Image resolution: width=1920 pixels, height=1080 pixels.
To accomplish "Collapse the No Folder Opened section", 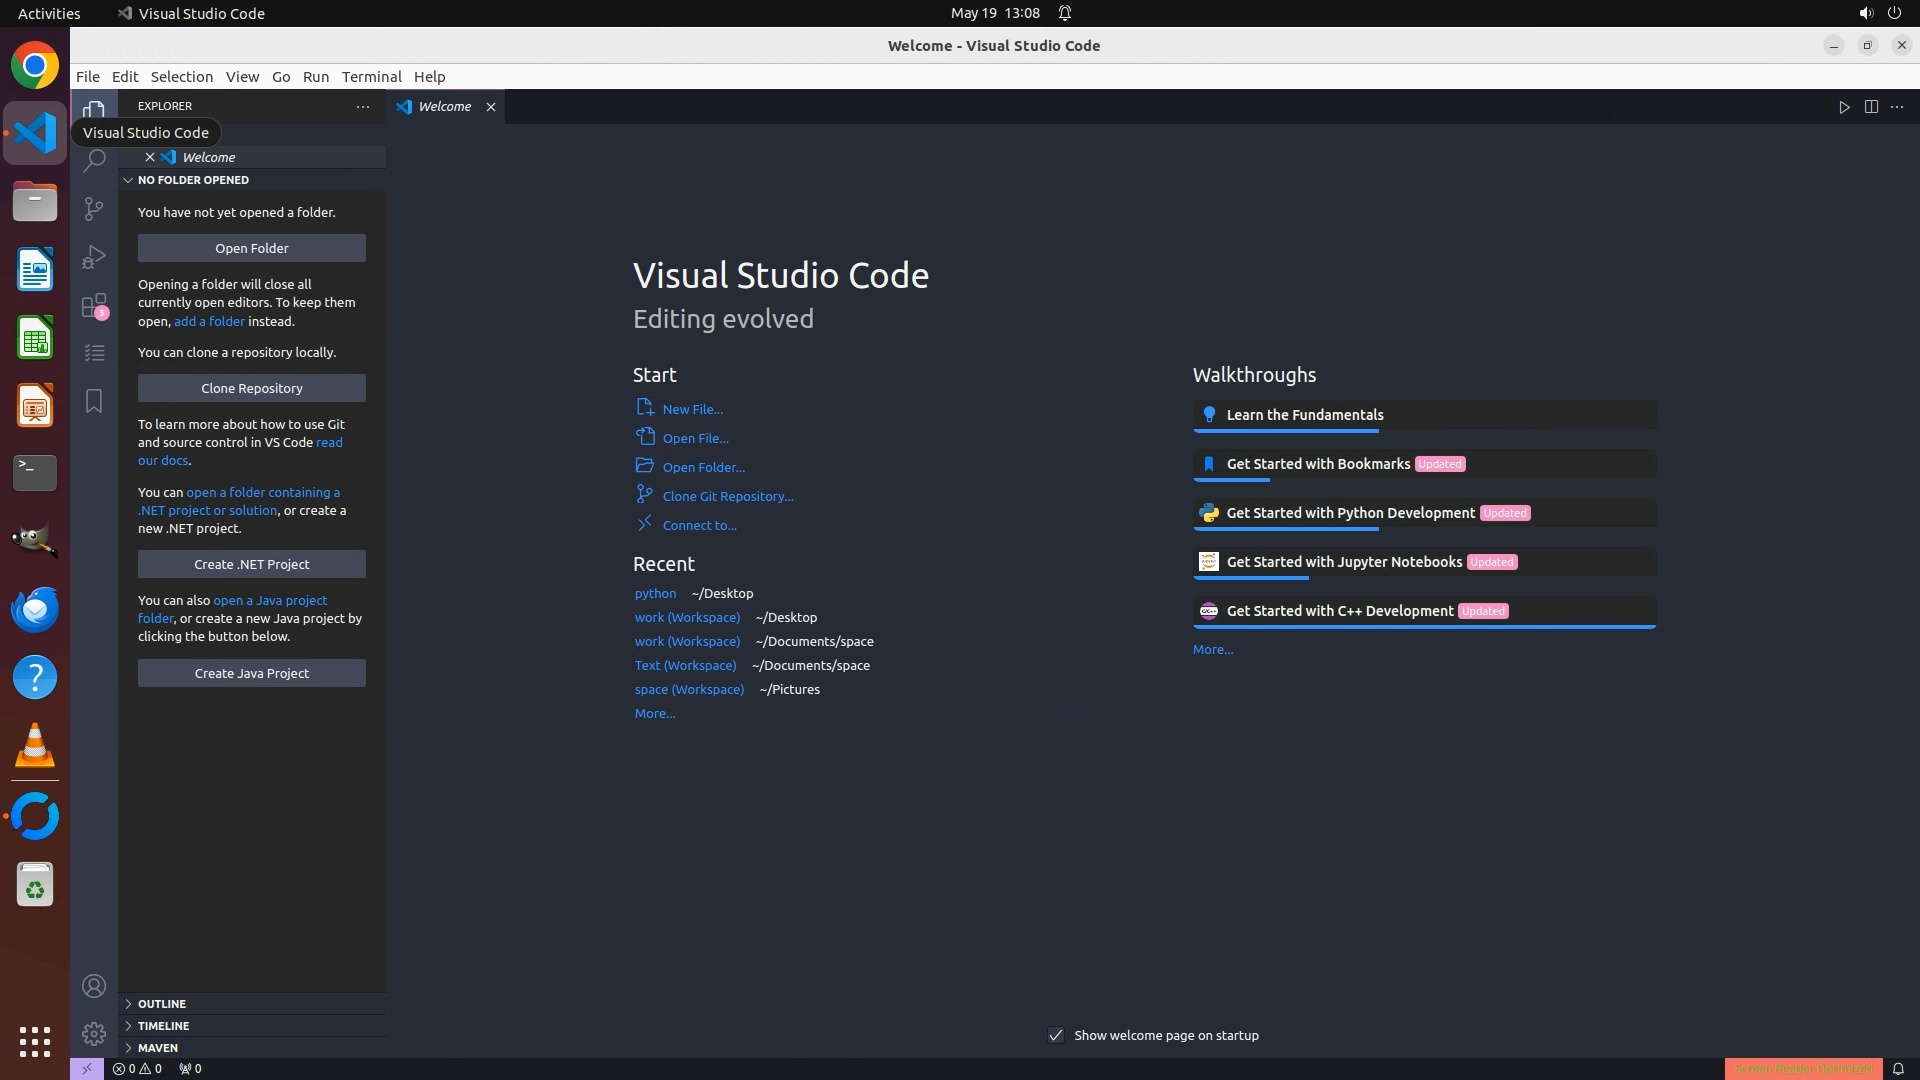I will click(x=193, y=180).
